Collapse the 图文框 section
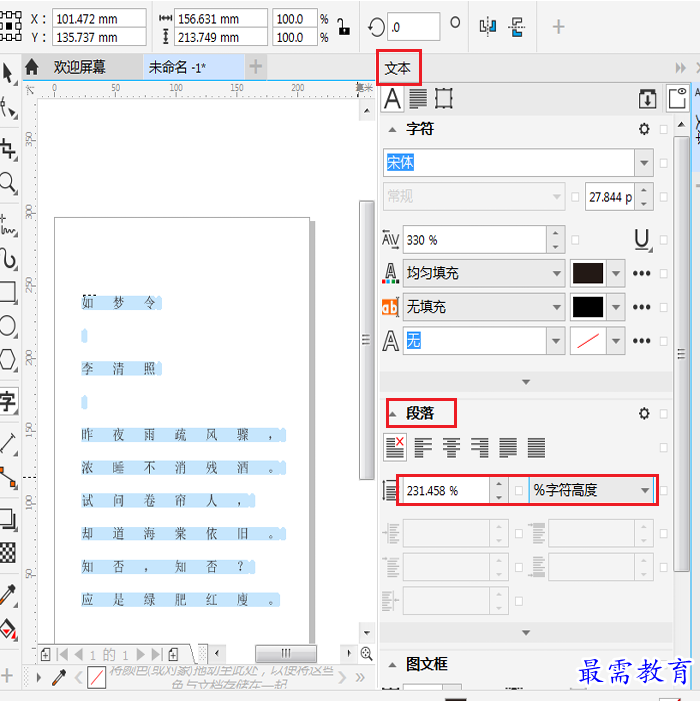700x703 pixels. point(392,665)
